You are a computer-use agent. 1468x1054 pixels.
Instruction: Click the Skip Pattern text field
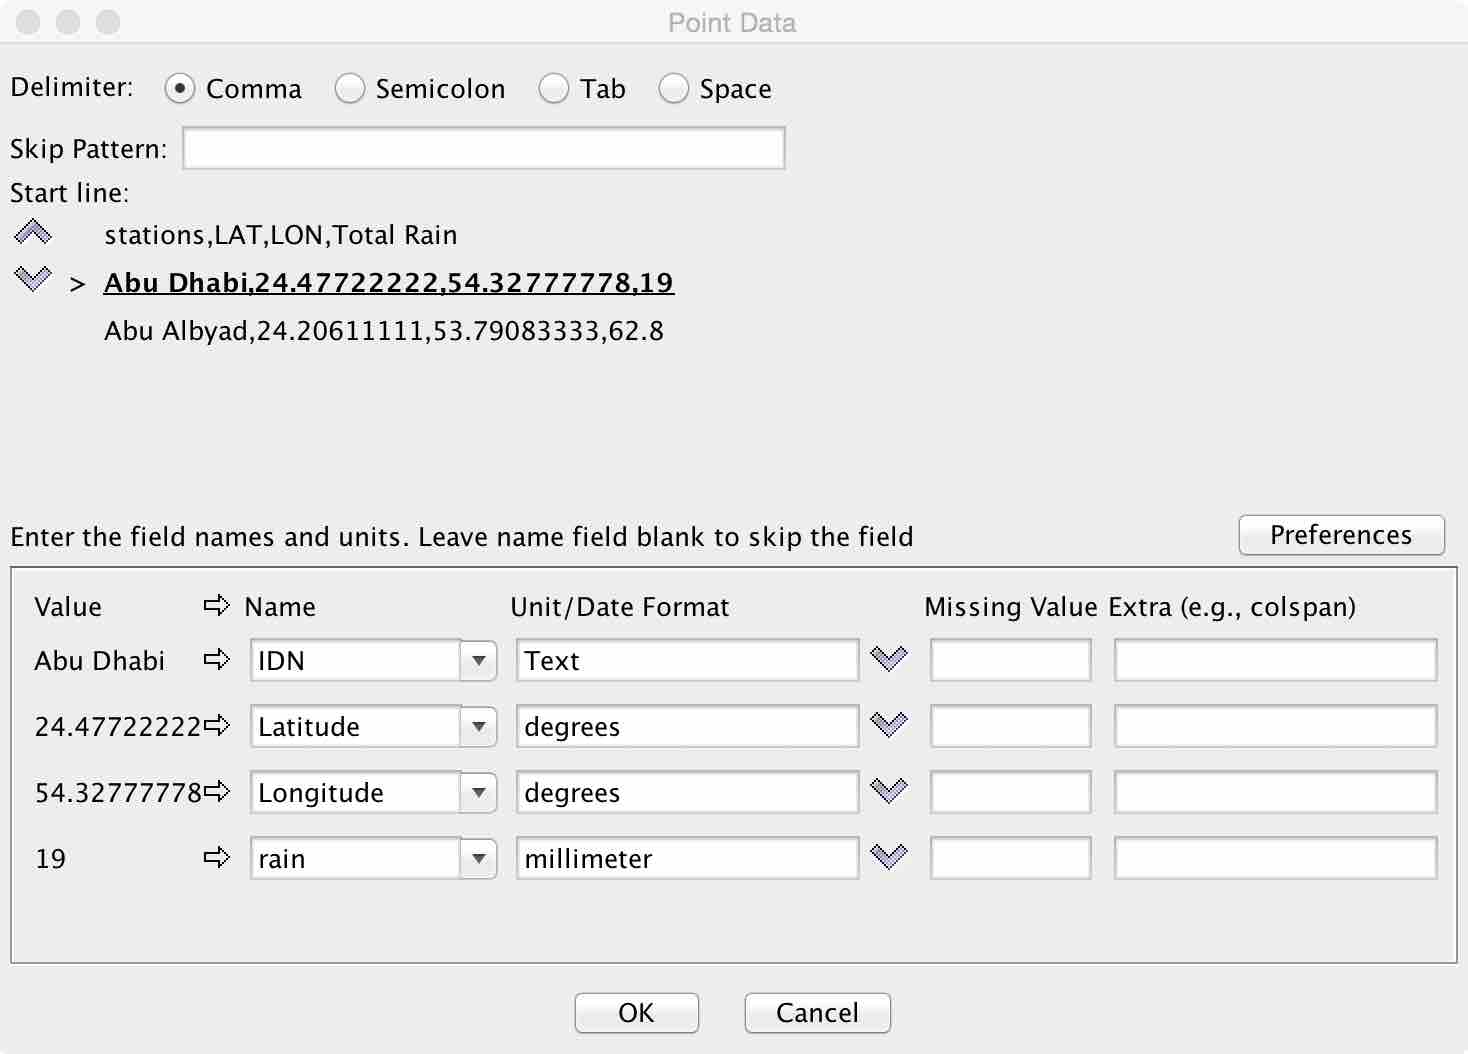click(x=484, y=149)
